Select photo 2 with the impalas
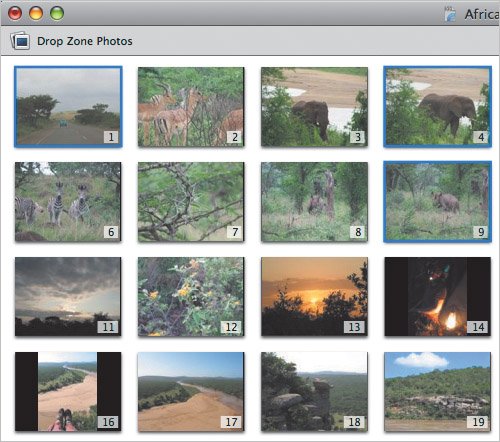Viewport: 500px width, 442px height. (191, 107)
